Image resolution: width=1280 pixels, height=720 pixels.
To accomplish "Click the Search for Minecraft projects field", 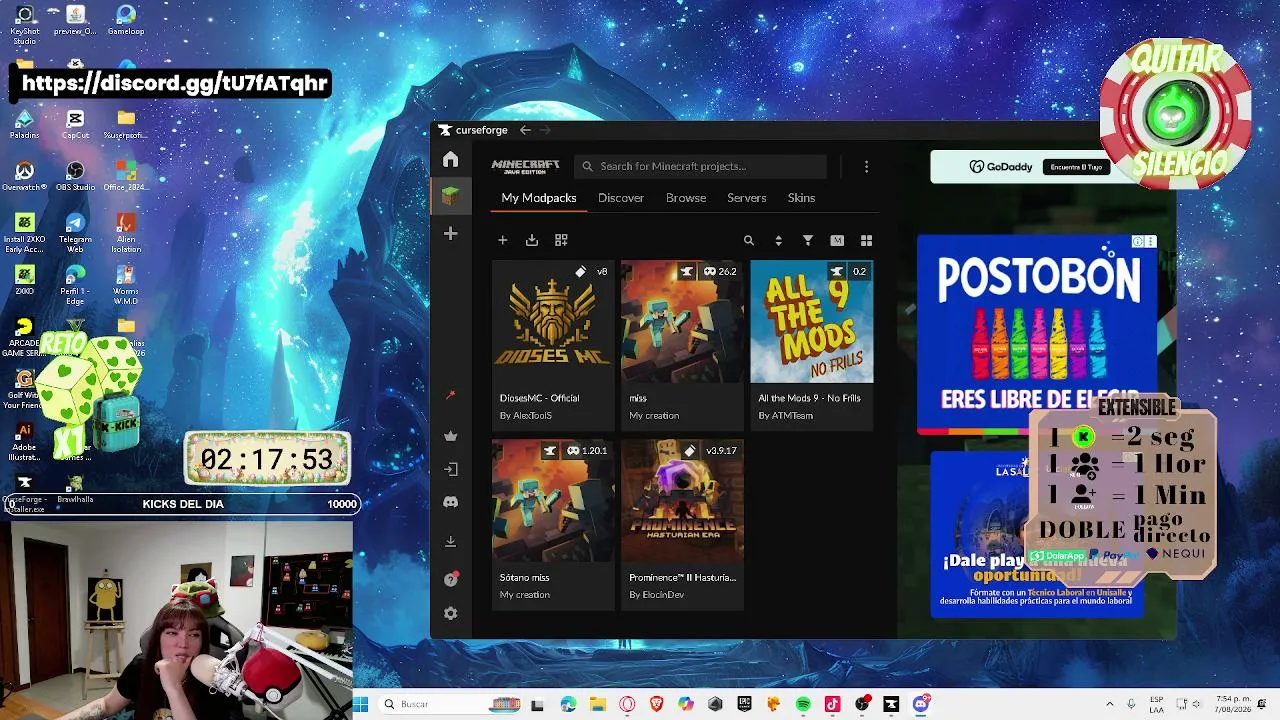I will (700, 166).
